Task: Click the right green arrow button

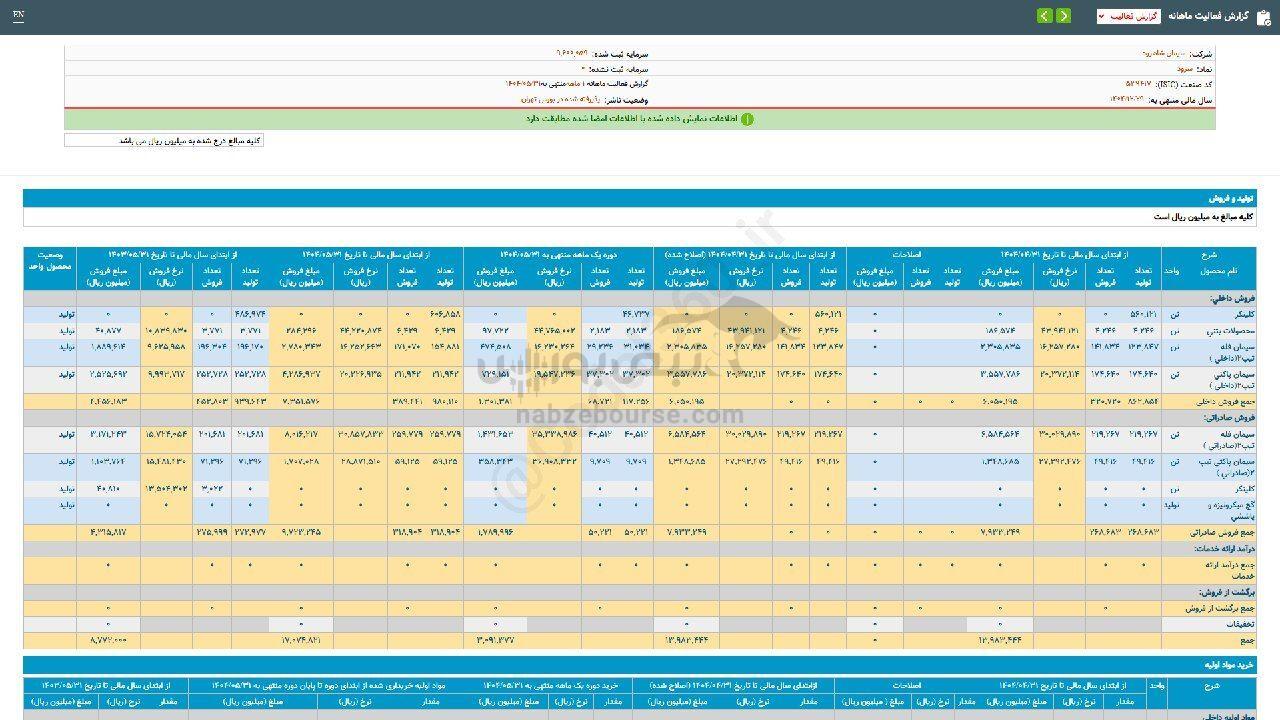Action: click(x=1063, y=16)
